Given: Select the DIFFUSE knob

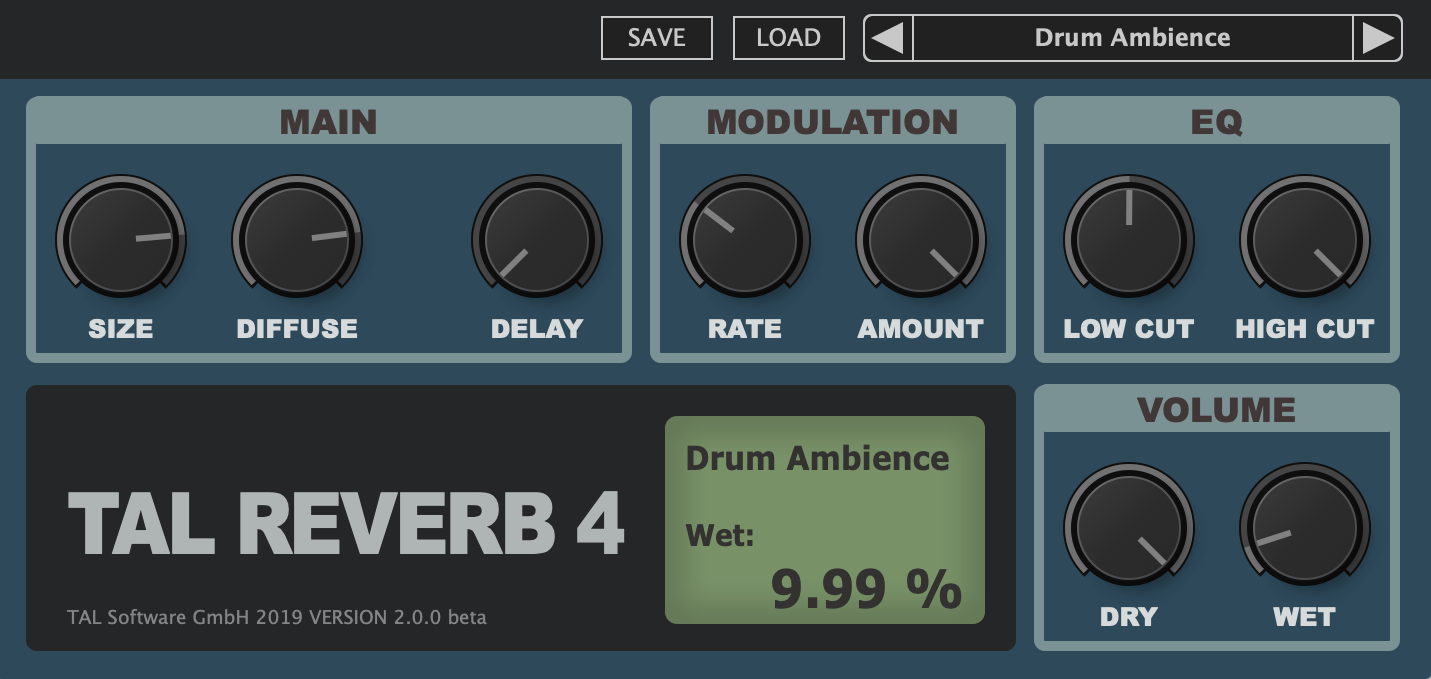Looking at the screenshot, I should [x=297, y=239].
